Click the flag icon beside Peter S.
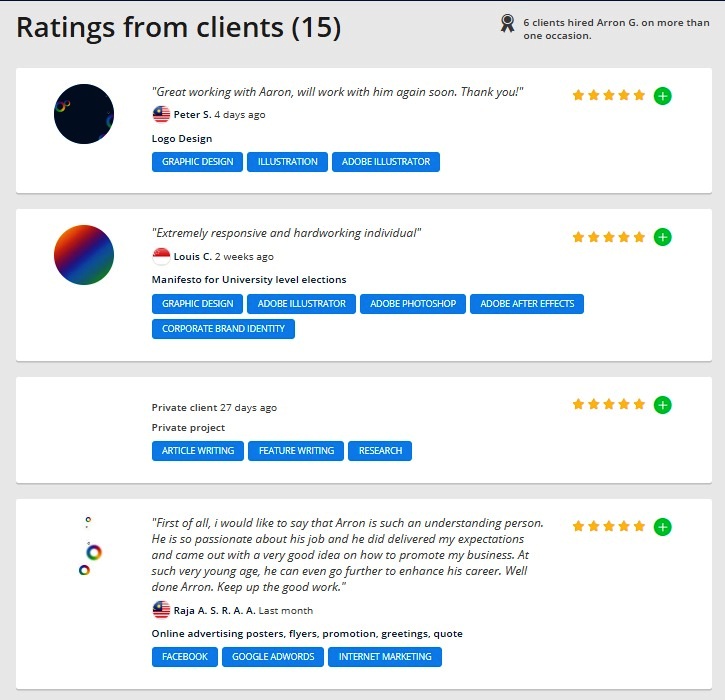This screenshot has height=700, width=725. click(x=161, y=115)
